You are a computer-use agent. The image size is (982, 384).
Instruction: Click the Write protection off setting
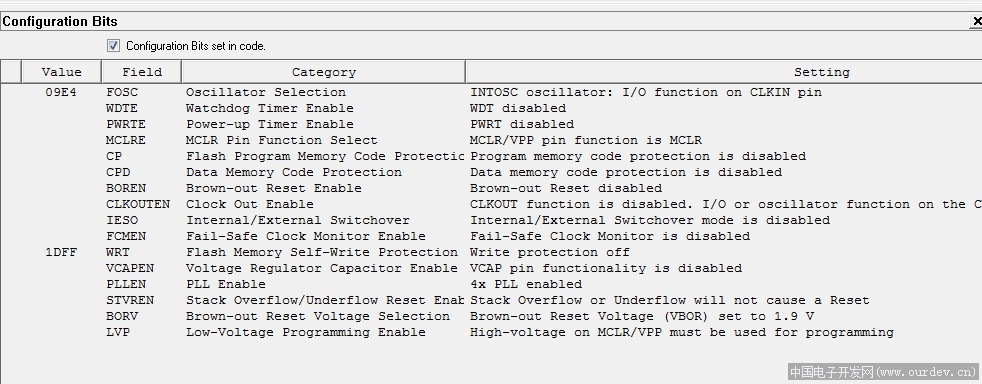549,252
